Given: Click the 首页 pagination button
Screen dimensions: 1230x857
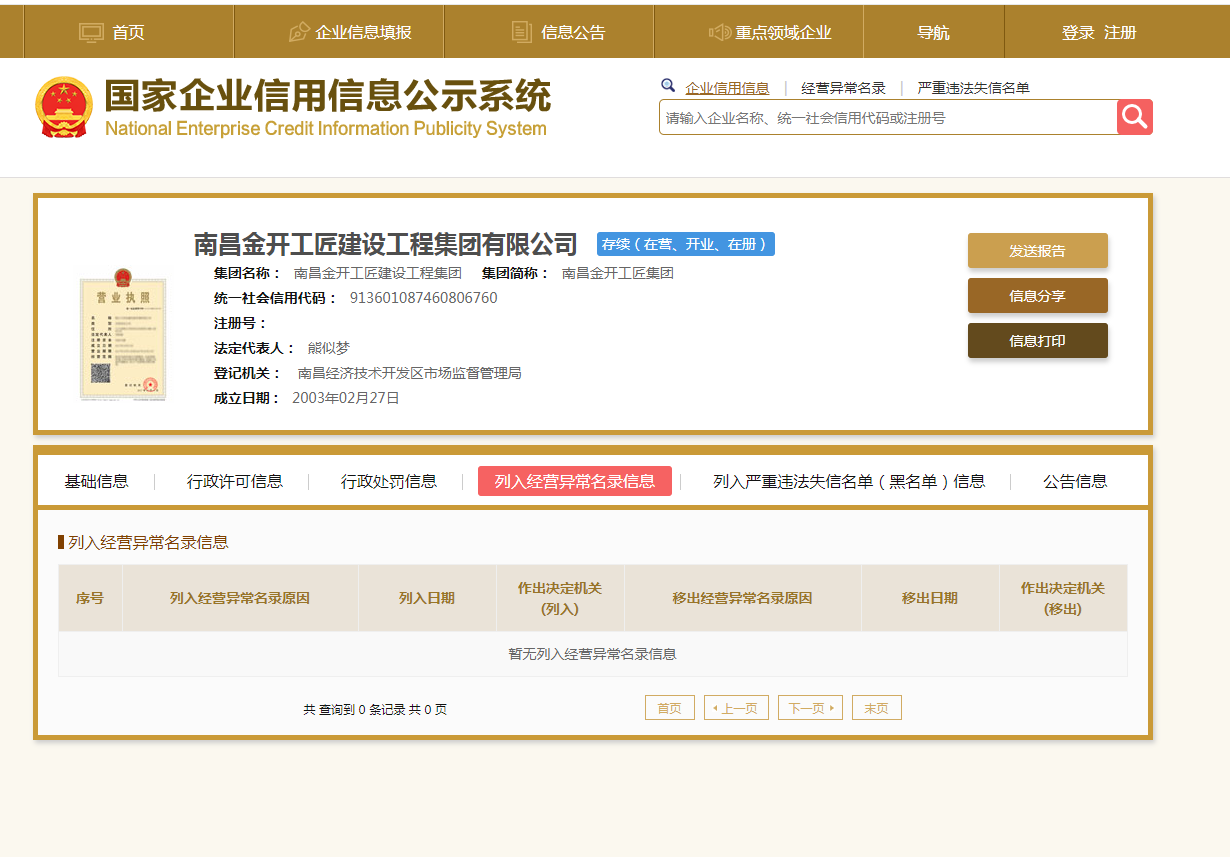Looking at the screenshot, I should (670, 708).
